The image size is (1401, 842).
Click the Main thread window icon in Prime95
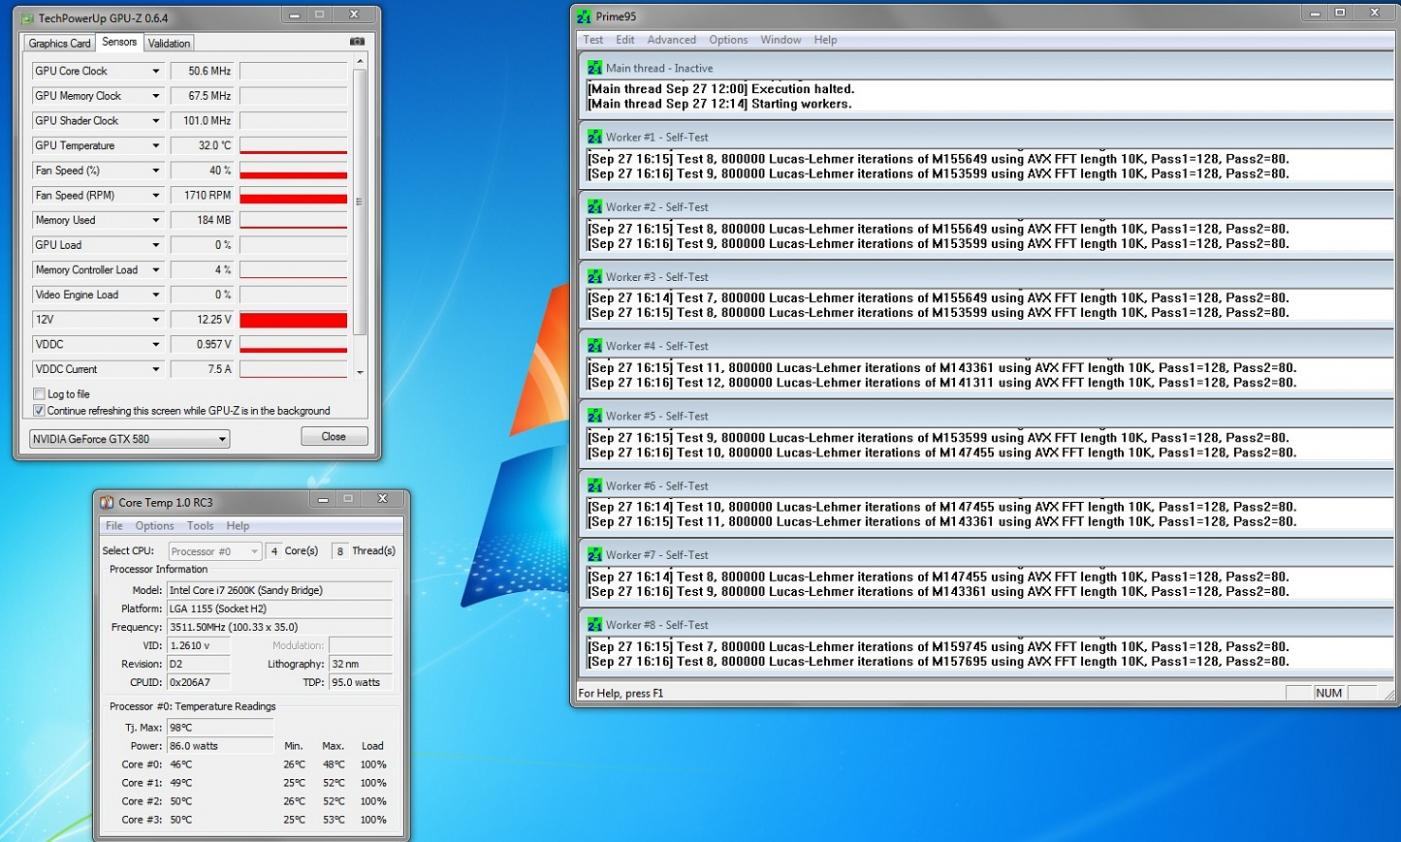[595, 68]
